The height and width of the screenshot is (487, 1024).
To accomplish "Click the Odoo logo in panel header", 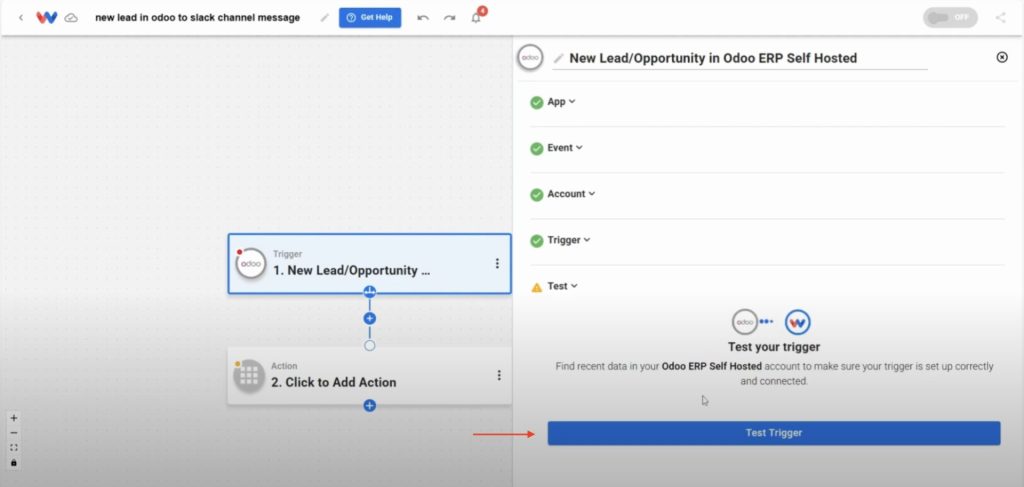I will pyautogui.click(x=530, y=57).
